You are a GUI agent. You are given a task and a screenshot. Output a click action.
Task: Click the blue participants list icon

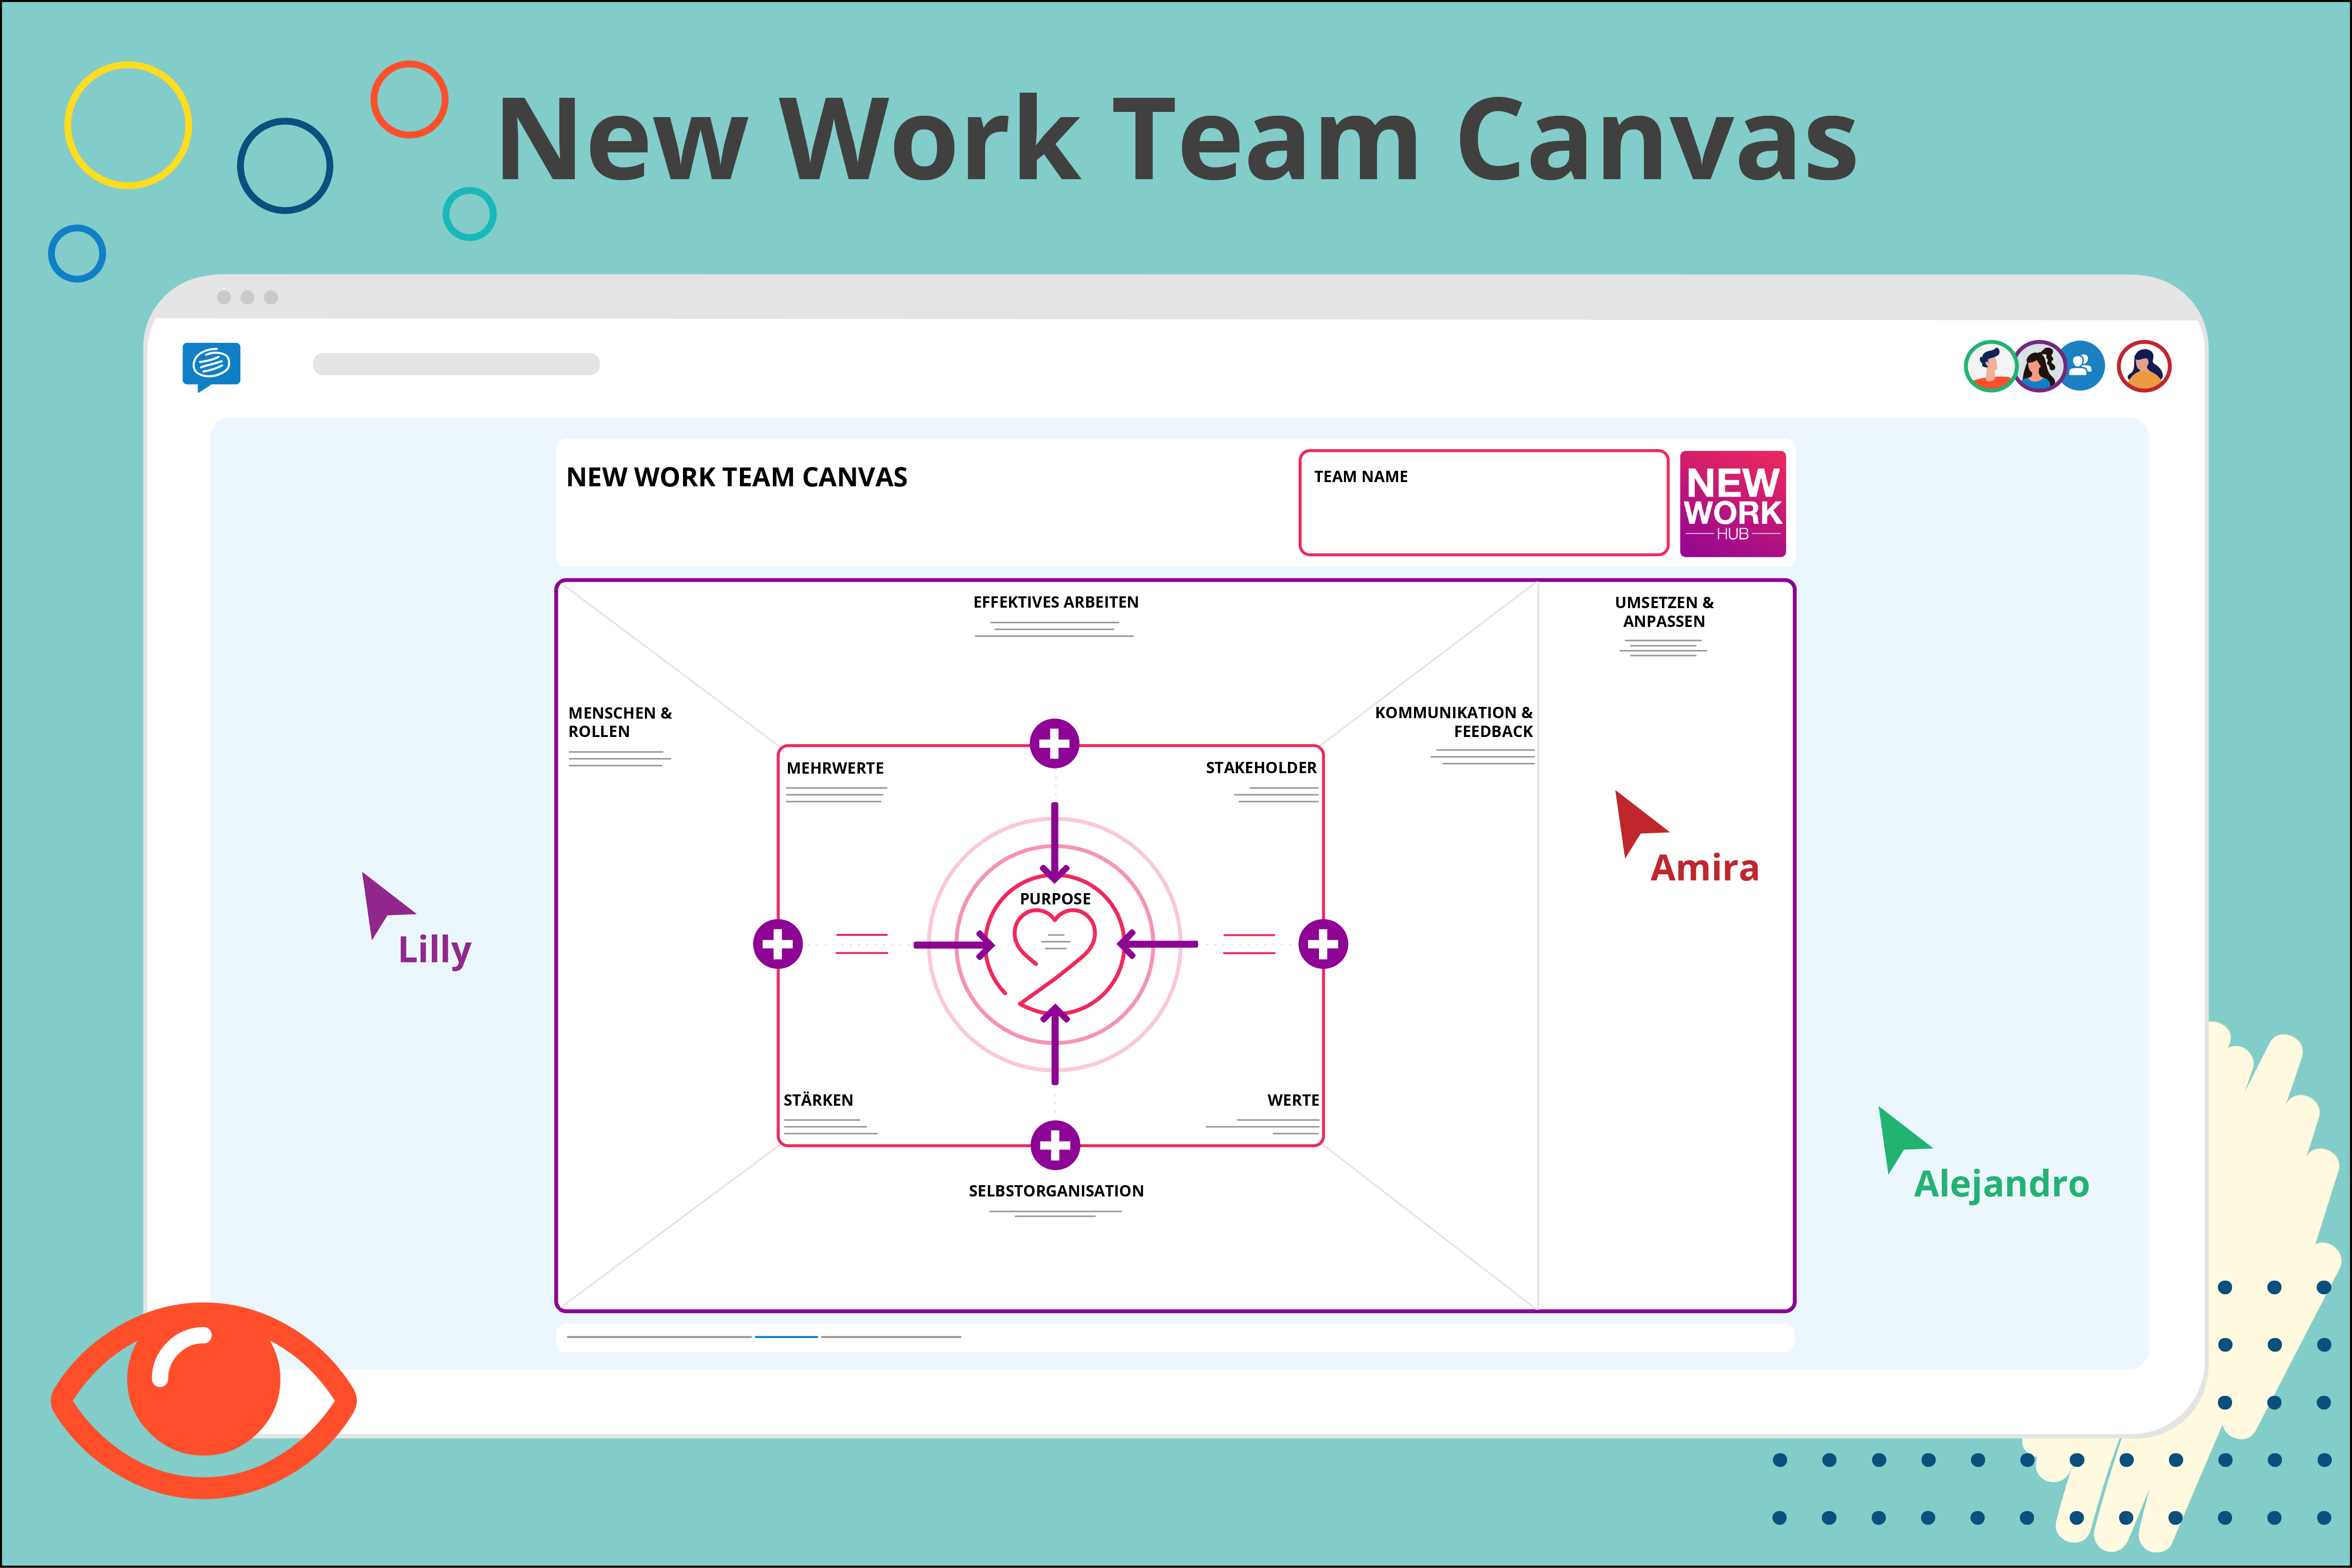pyautogui.click(x=2083, y=366)
